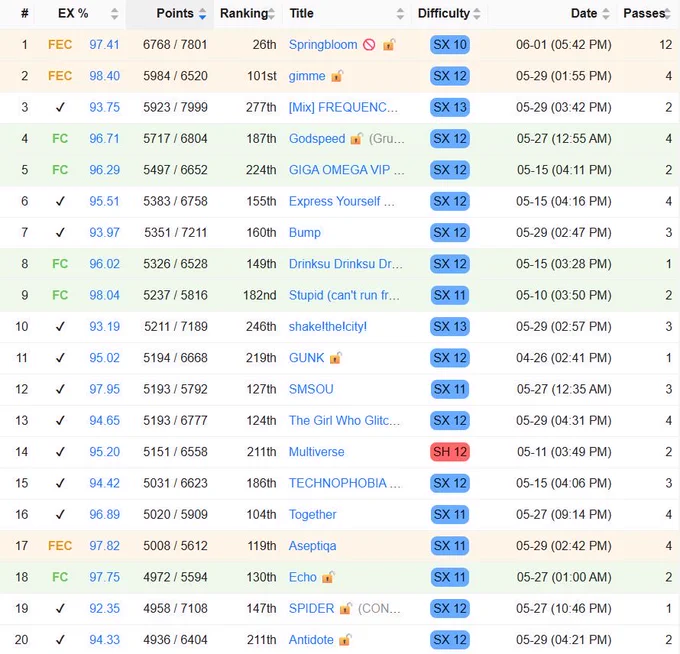
Task: Open the SMSOU song link
Action: [311, 389]
